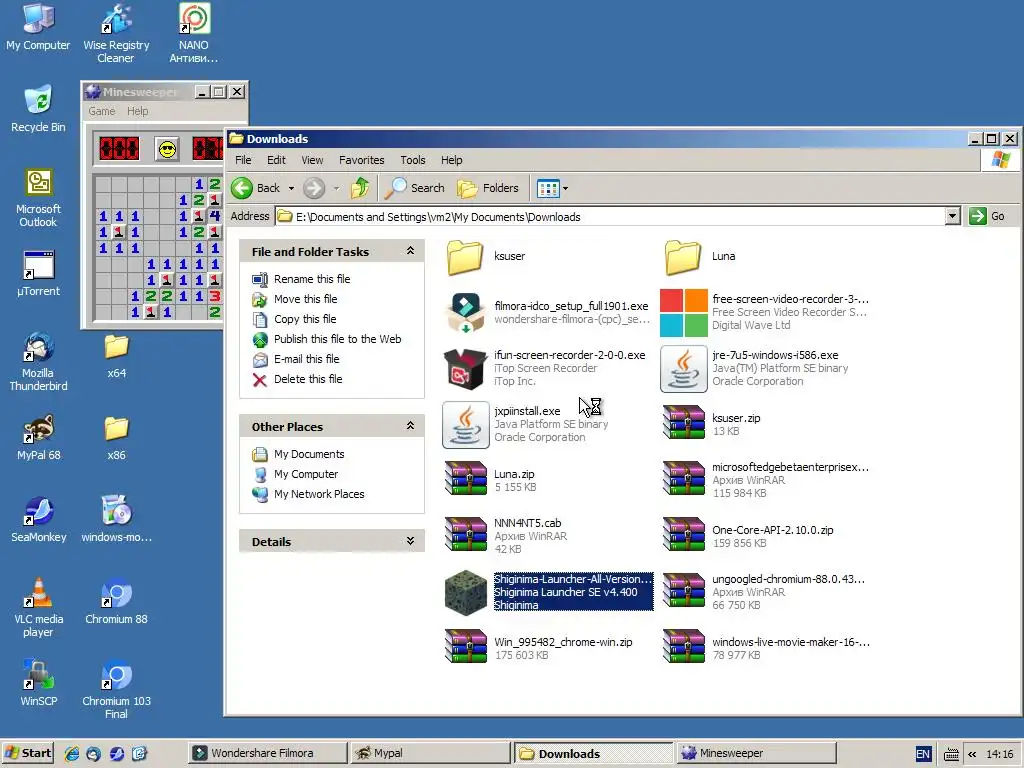Select the µTorrent desktop shortcut
This screenshot has height=768, width=1024.
pyautogui.click(x=38, y=273)
